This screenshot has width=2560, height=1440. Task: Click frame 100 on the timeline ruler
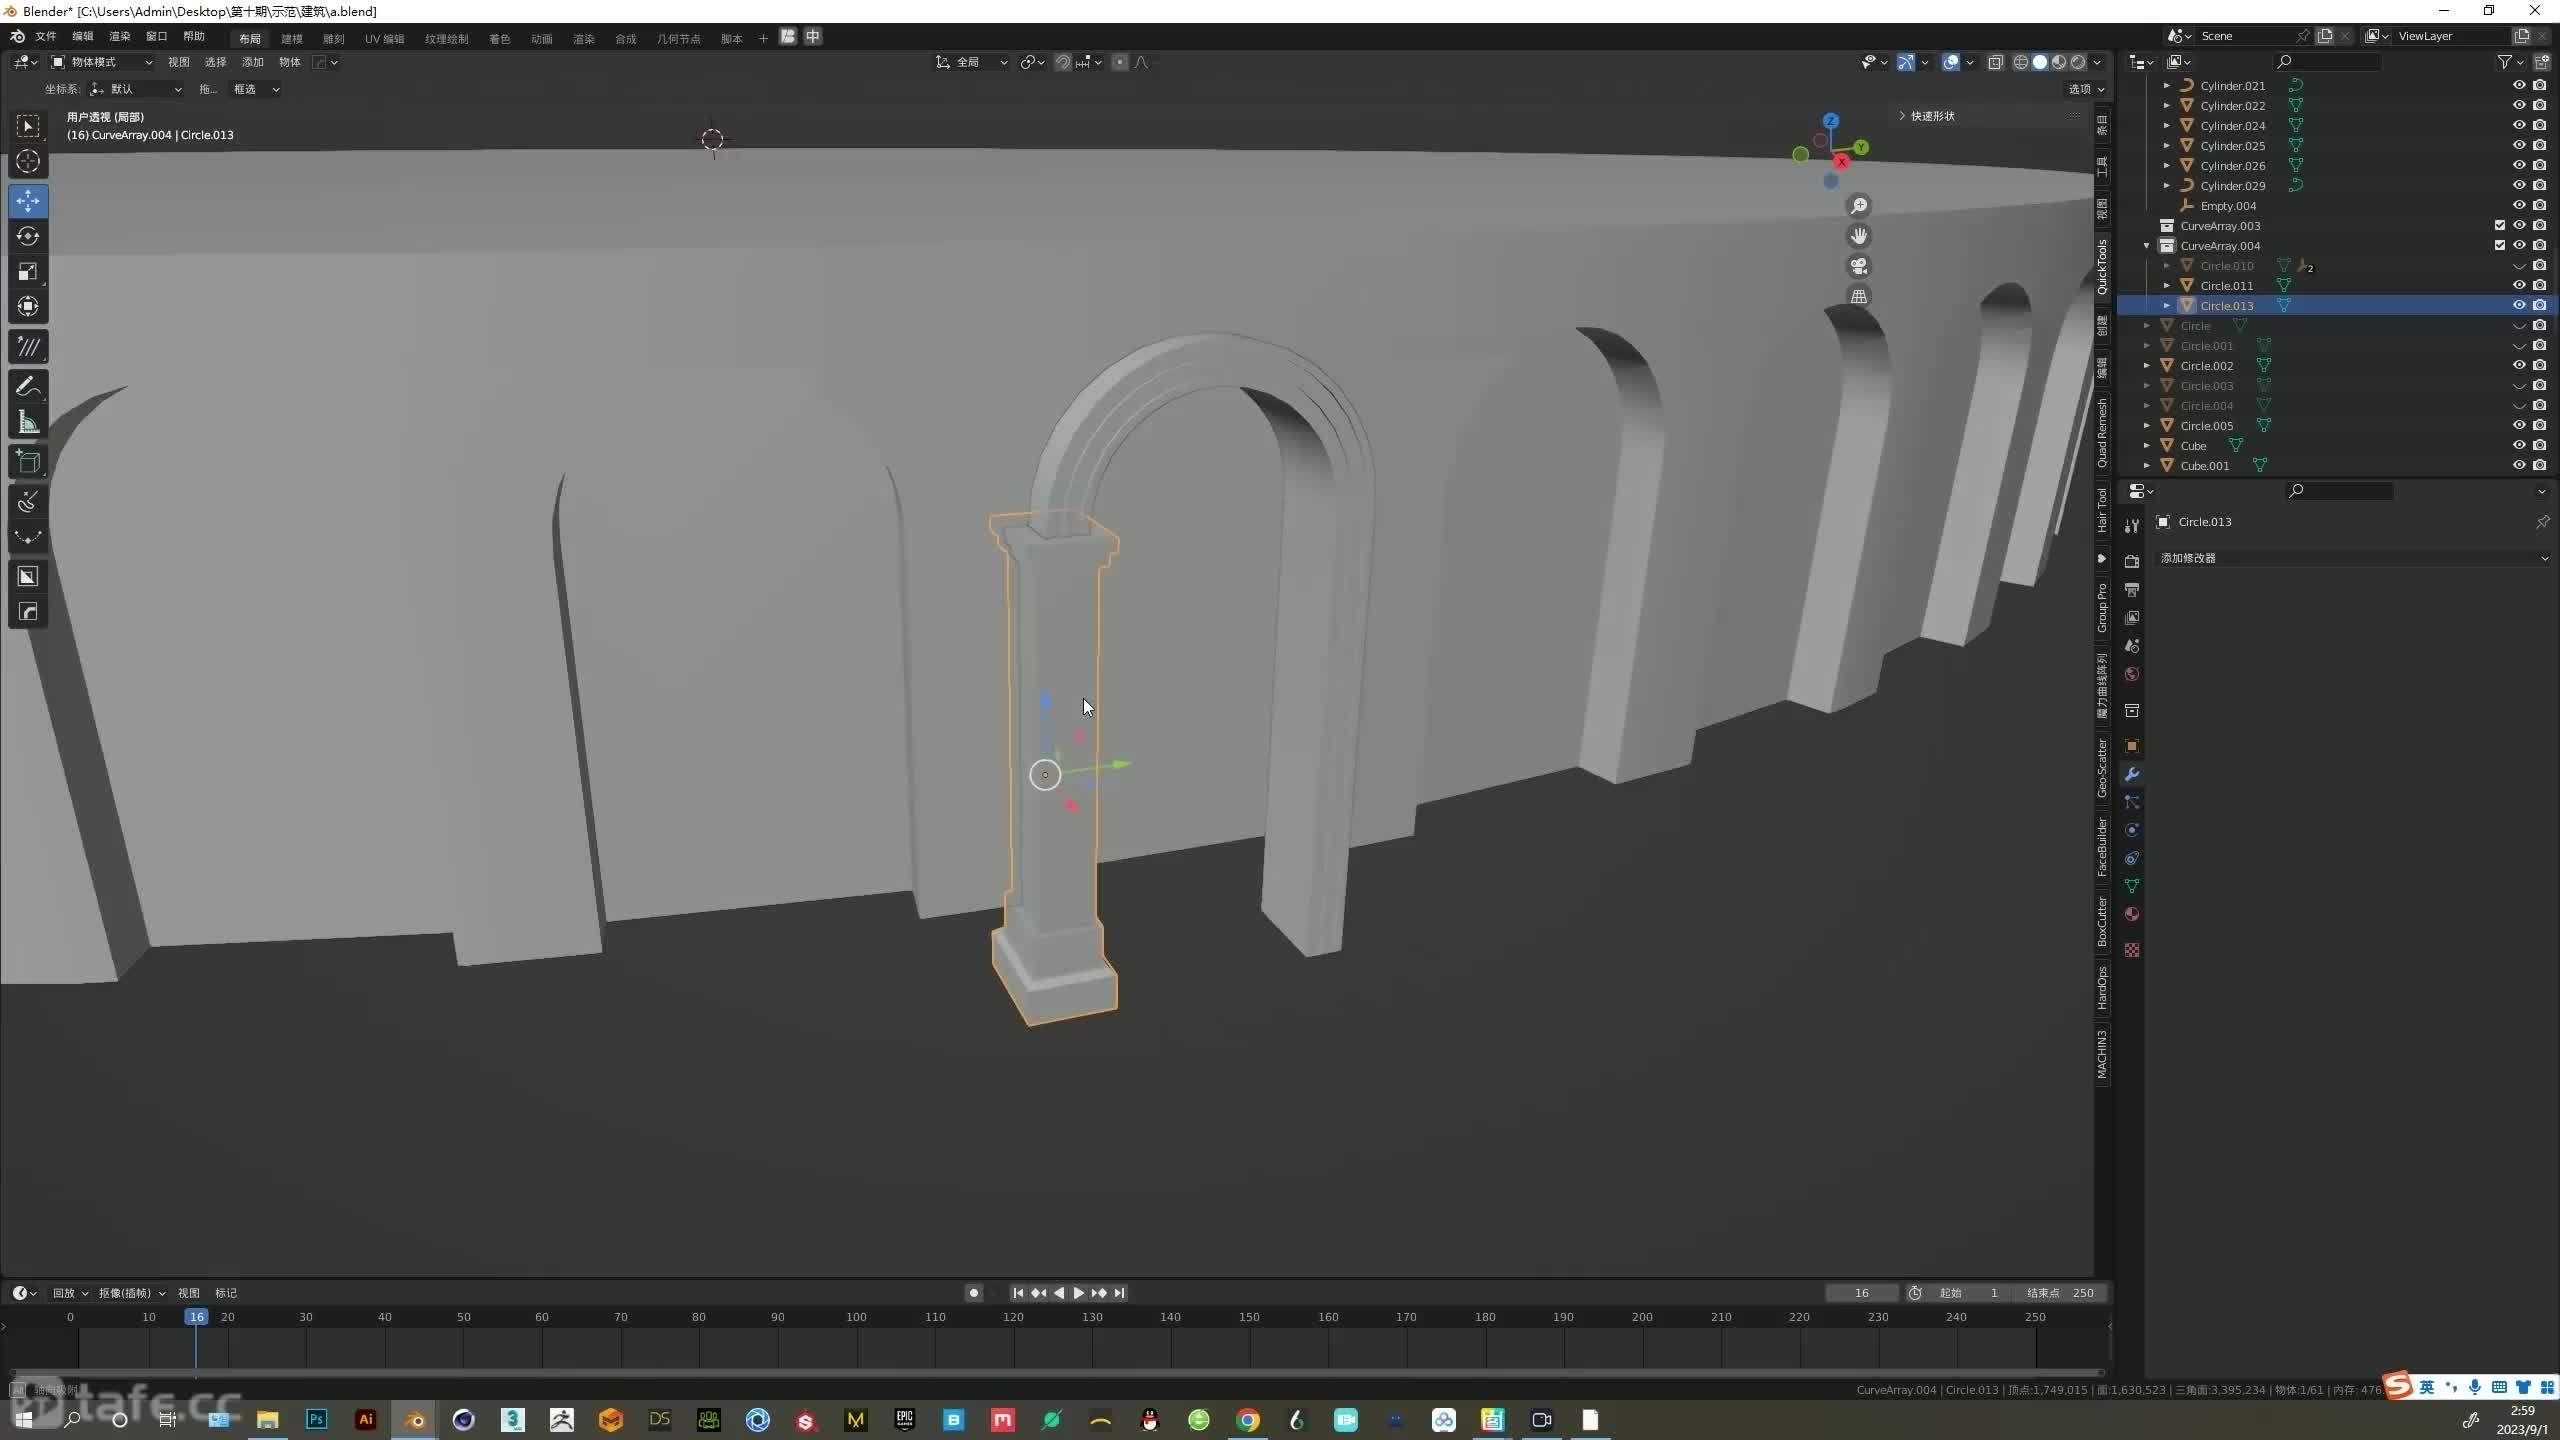856,1317
